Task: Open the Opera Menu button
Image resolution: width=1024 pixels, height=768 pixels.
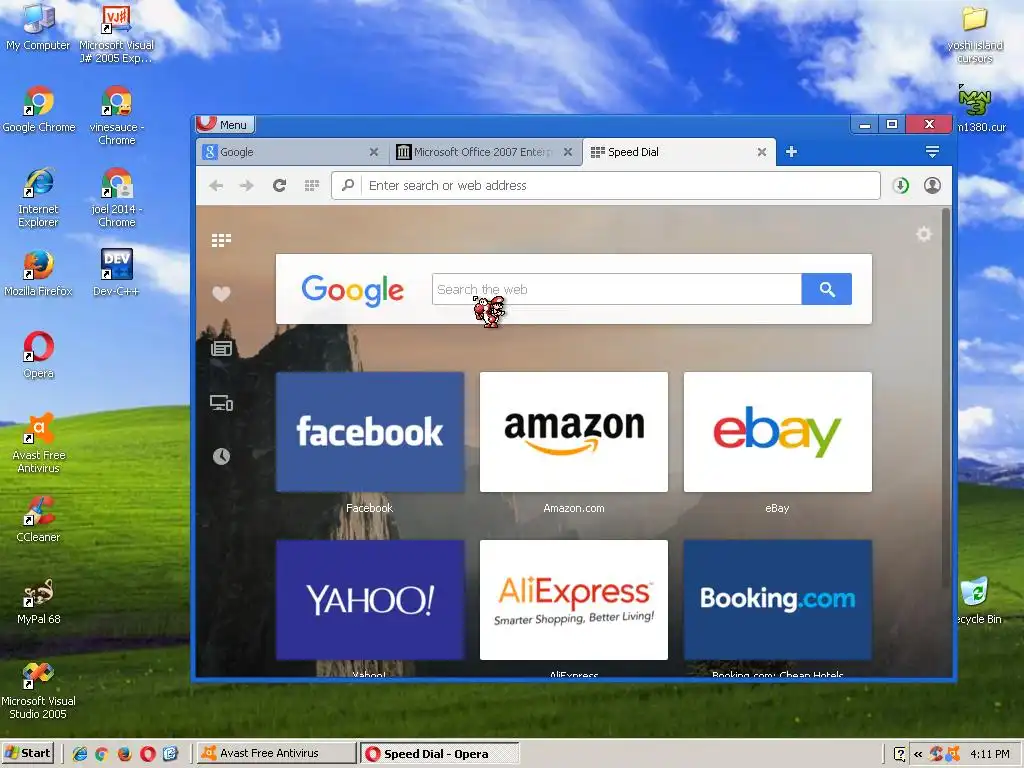Action: pos(225,124)
